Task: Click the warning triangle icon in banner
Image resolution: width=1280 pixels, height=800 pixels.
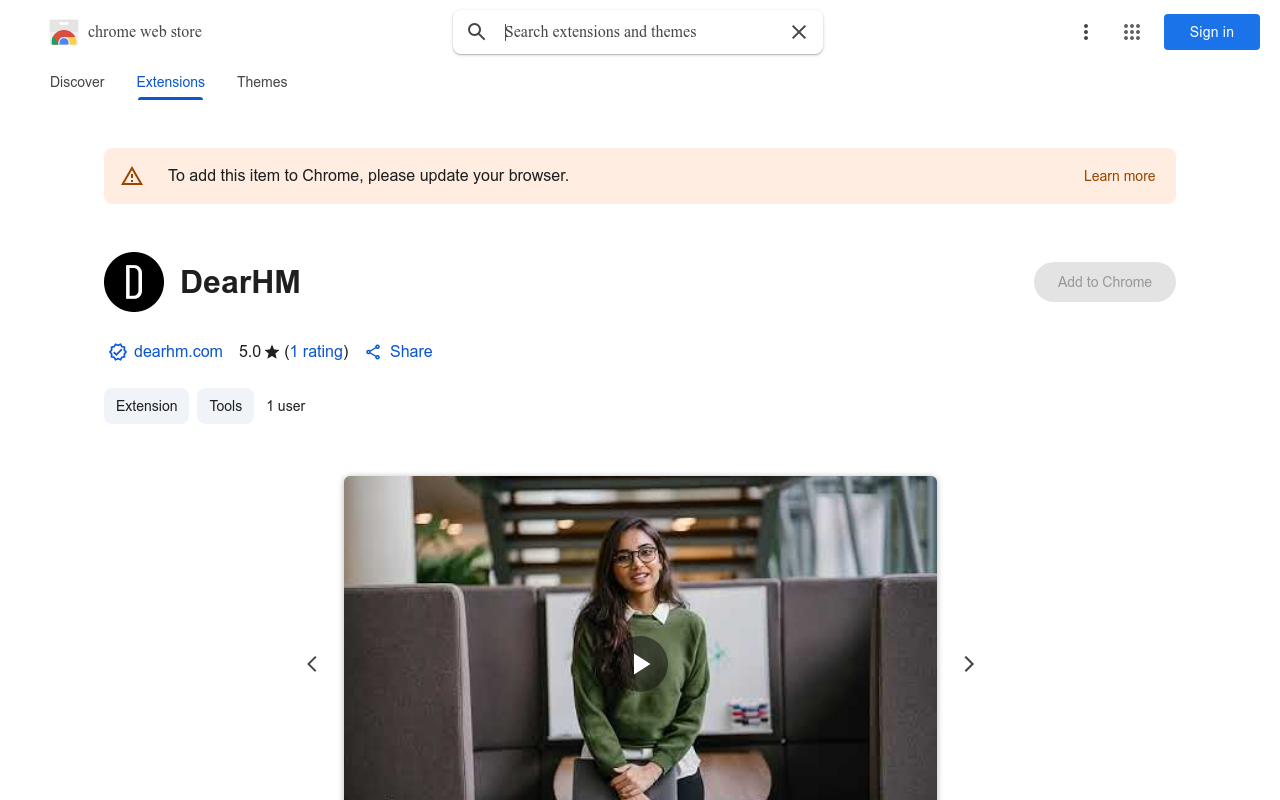Action: 132,176
